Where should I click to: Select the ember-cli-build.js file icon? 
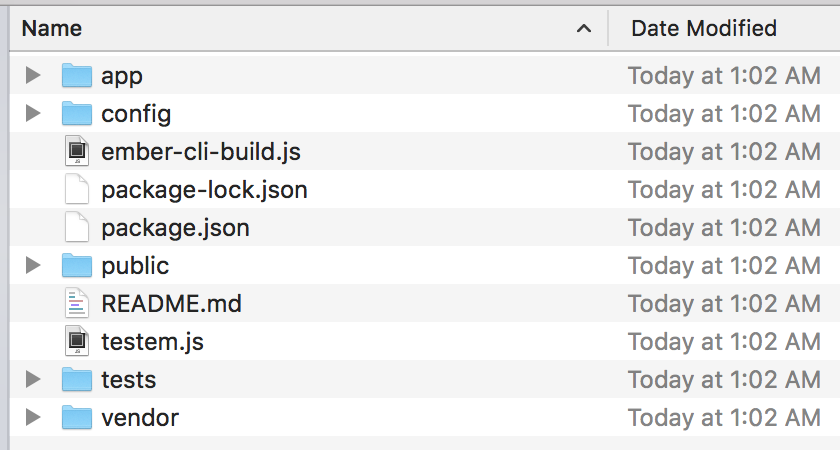coord(77,151)
